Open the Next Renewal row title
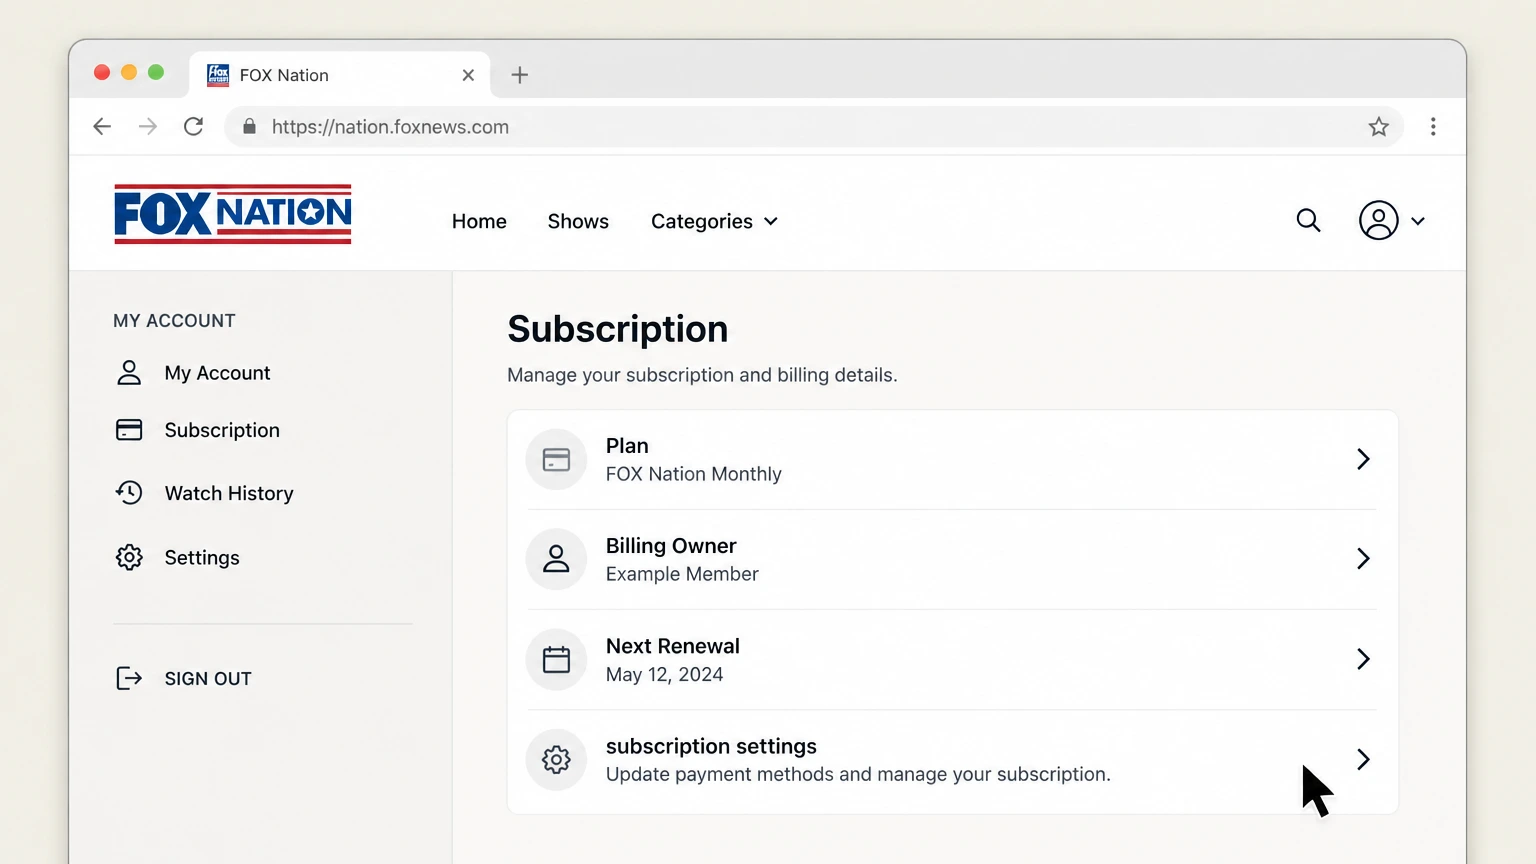 click(x=673, y=646)
